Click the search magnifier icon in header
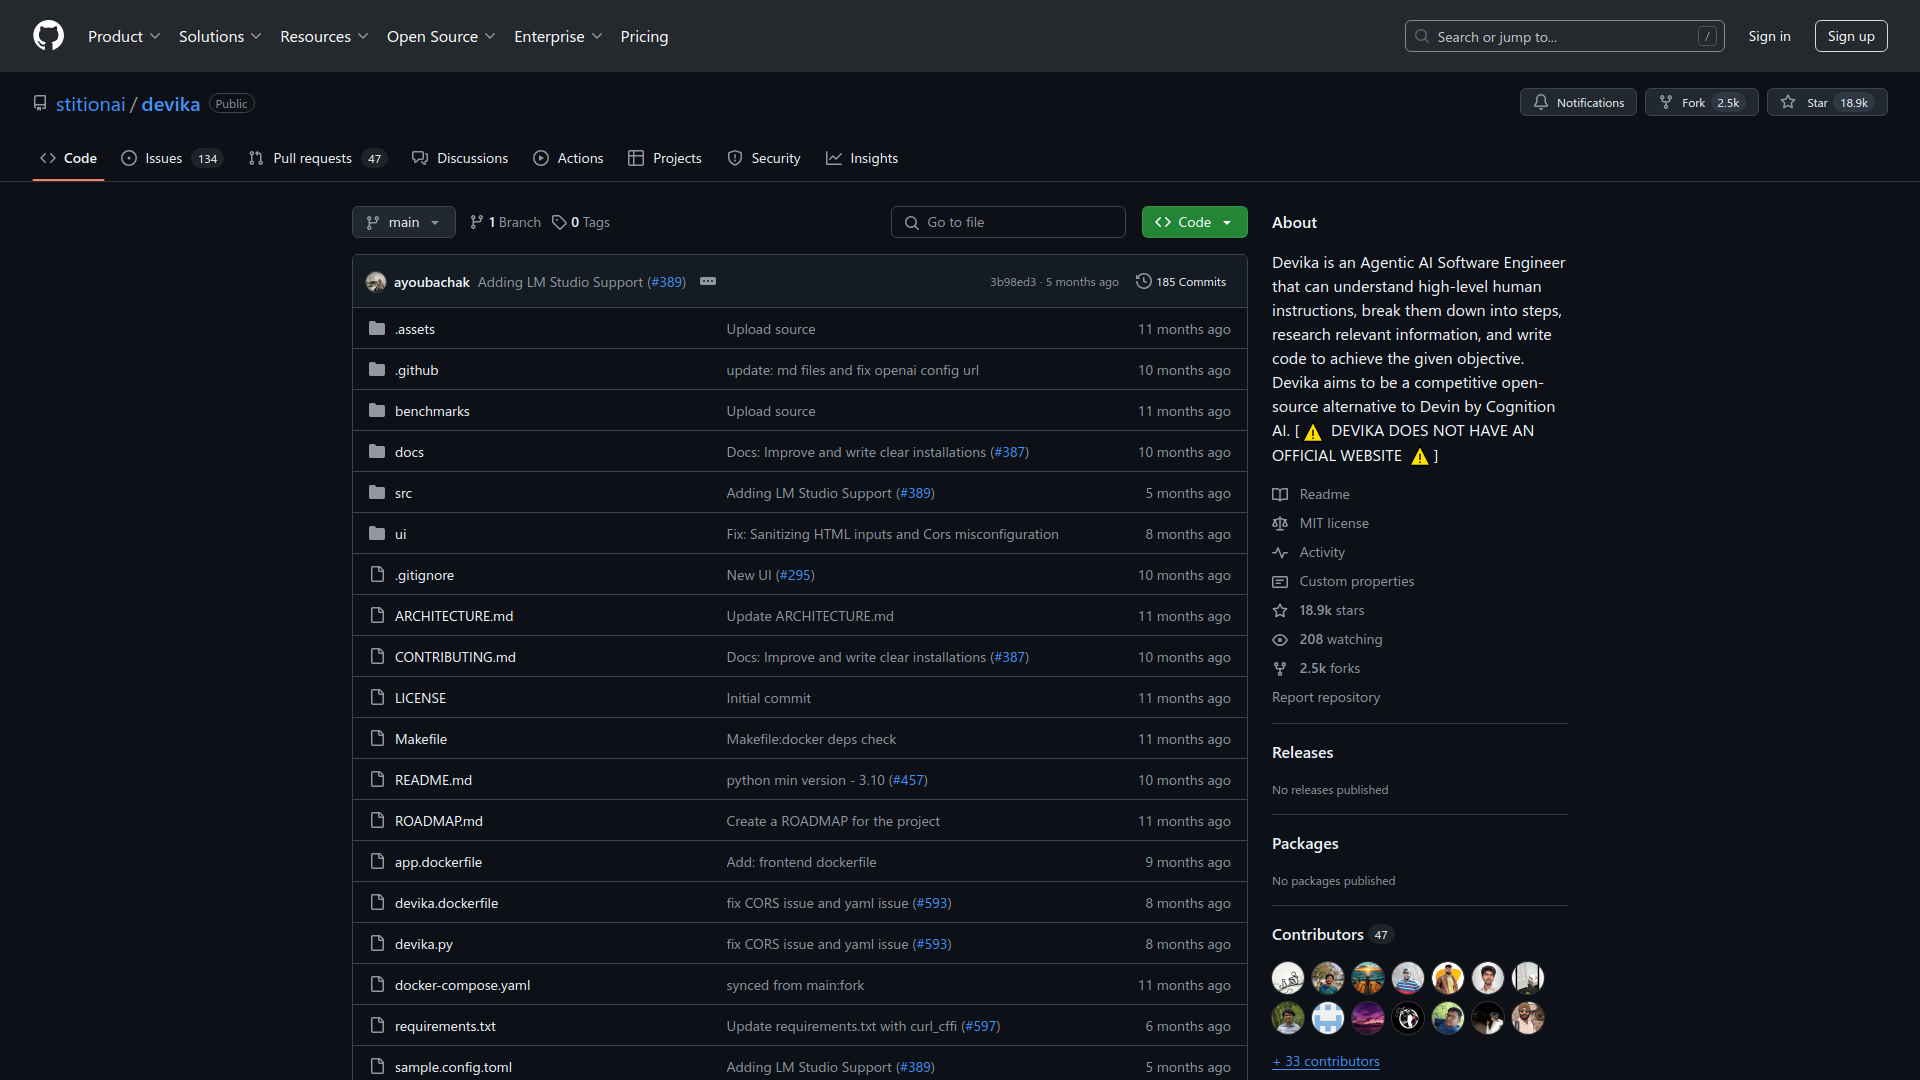This screenshot has width=1920, height=1080. (1422, 36)
